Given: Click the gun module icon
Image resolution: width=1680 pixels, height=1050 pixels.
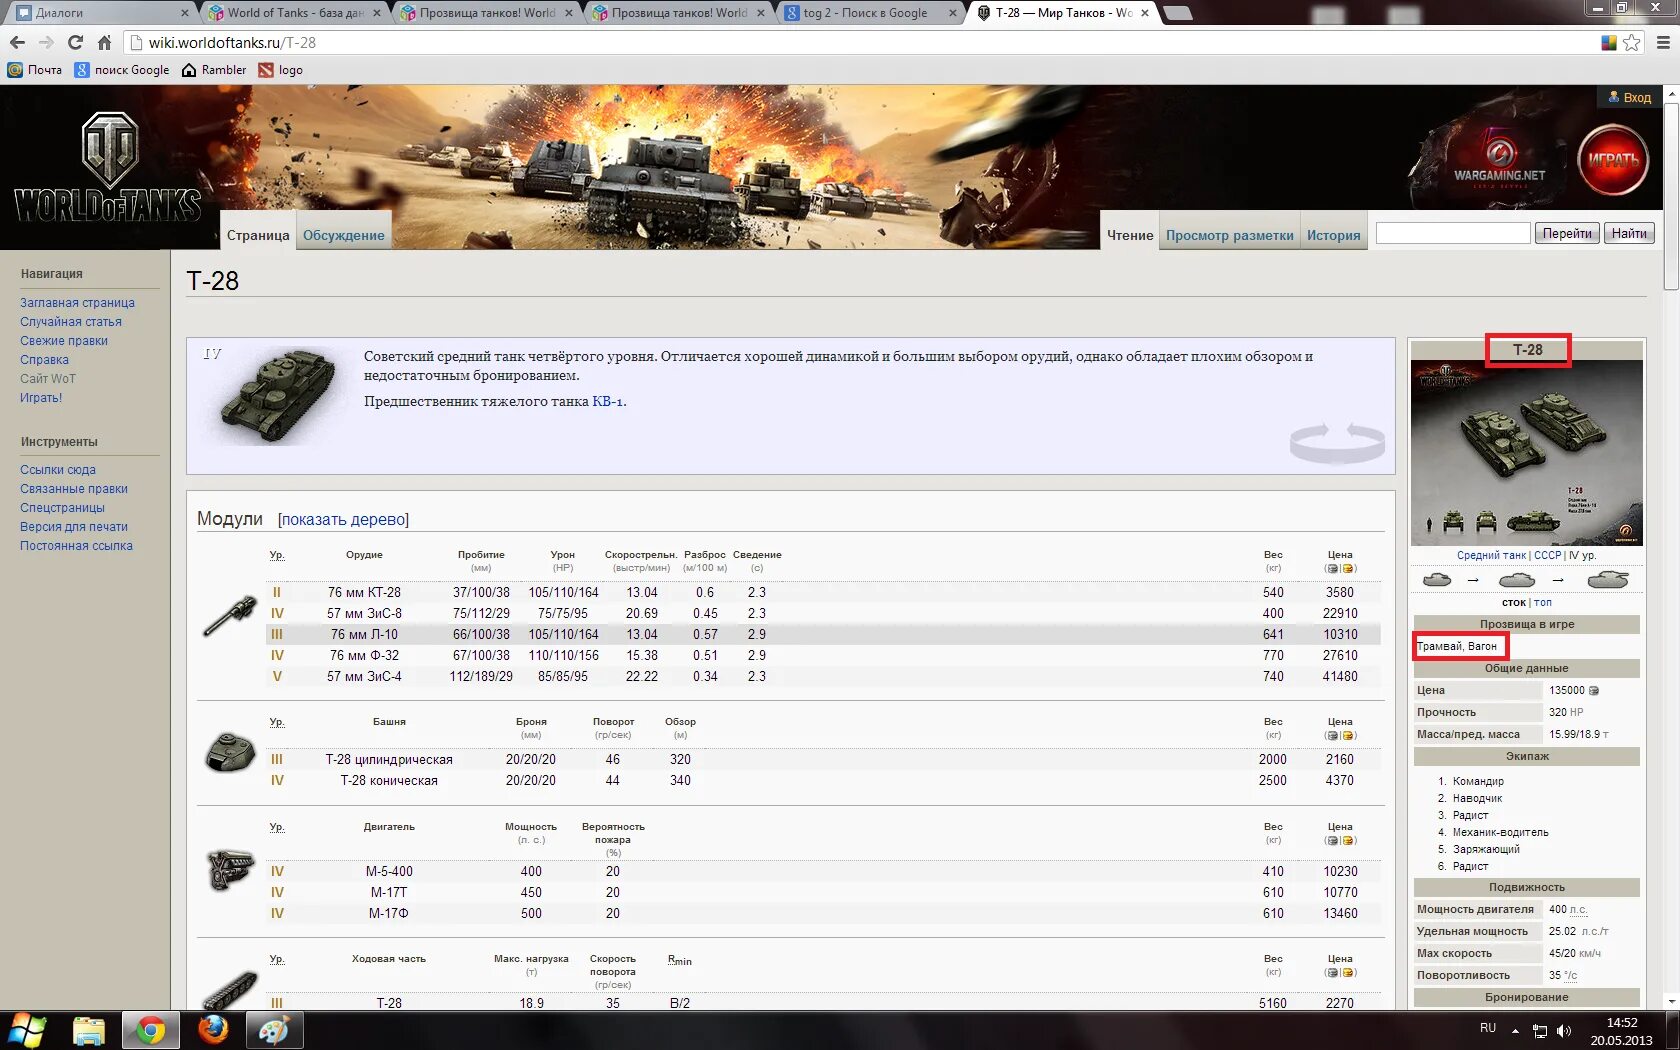Looking at the screenshot, I should click(x=230, y=616).
